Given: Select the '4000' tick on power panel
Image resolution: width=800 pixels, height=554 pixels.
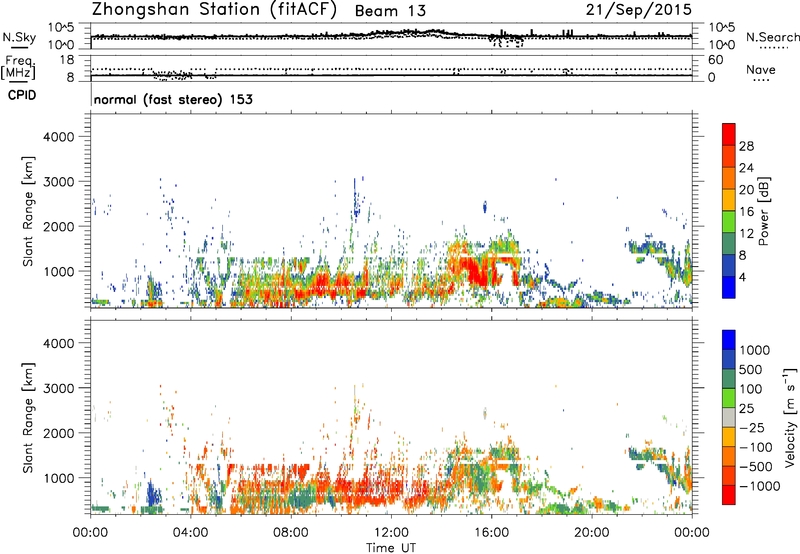Looking at the screenshot, I should (59, 137).
